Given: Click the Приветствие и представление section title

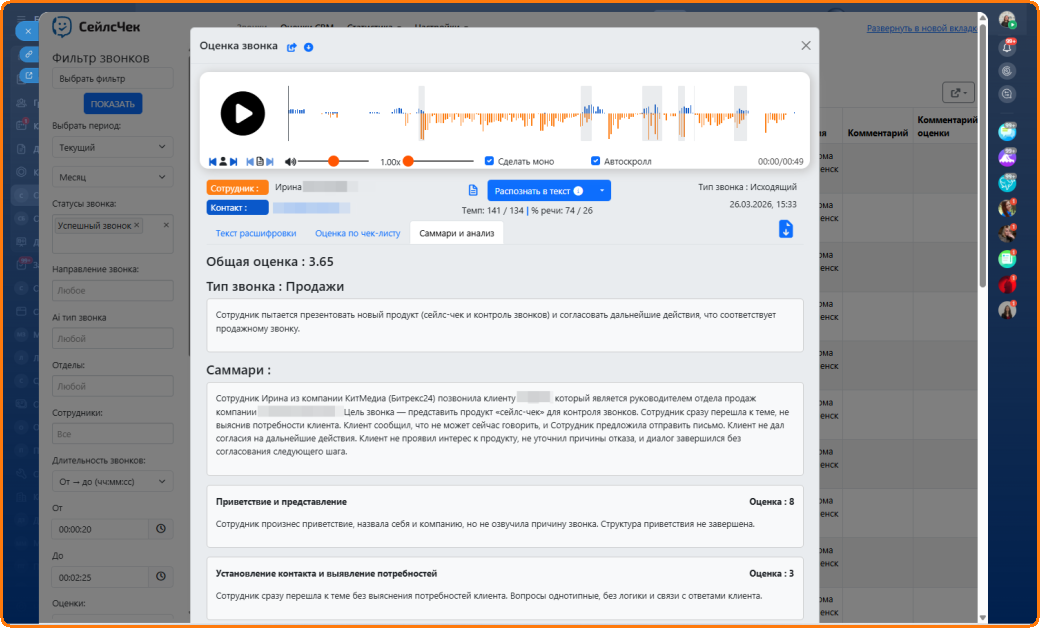Looking at the screenshot, I should click(281, 502).
